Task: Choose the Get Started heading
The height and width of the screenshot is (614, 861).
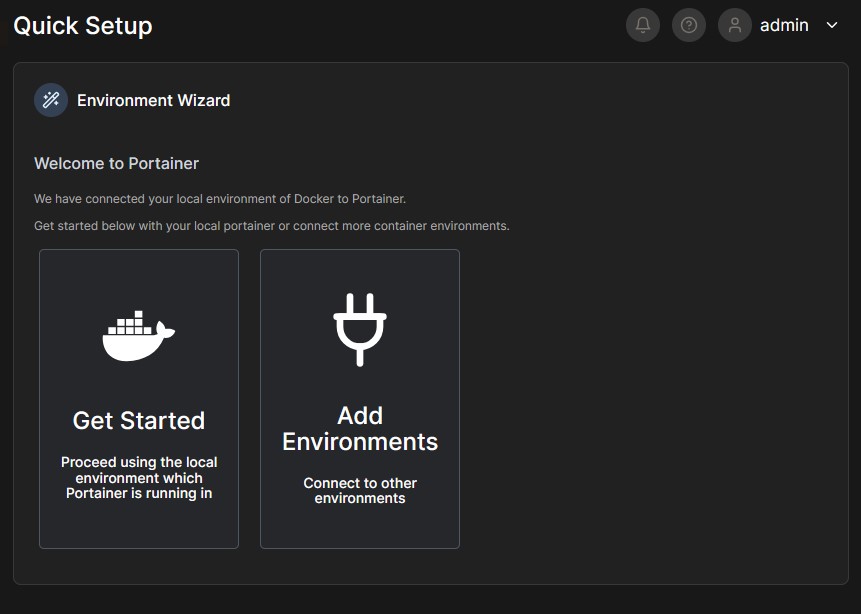Action: (139, 421)
